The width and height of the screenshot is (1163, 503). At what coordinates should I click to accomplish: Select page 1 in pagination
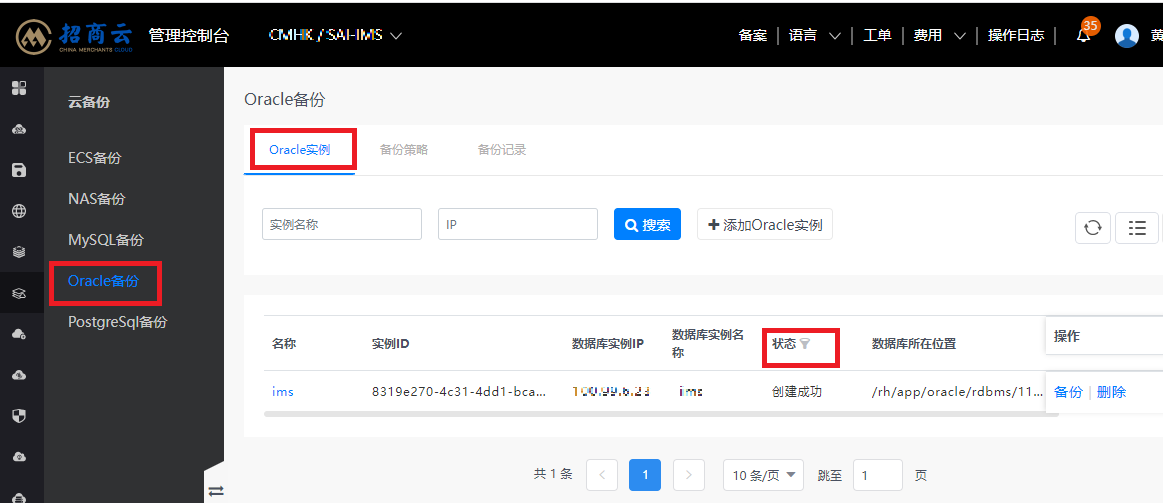[645, 475]
